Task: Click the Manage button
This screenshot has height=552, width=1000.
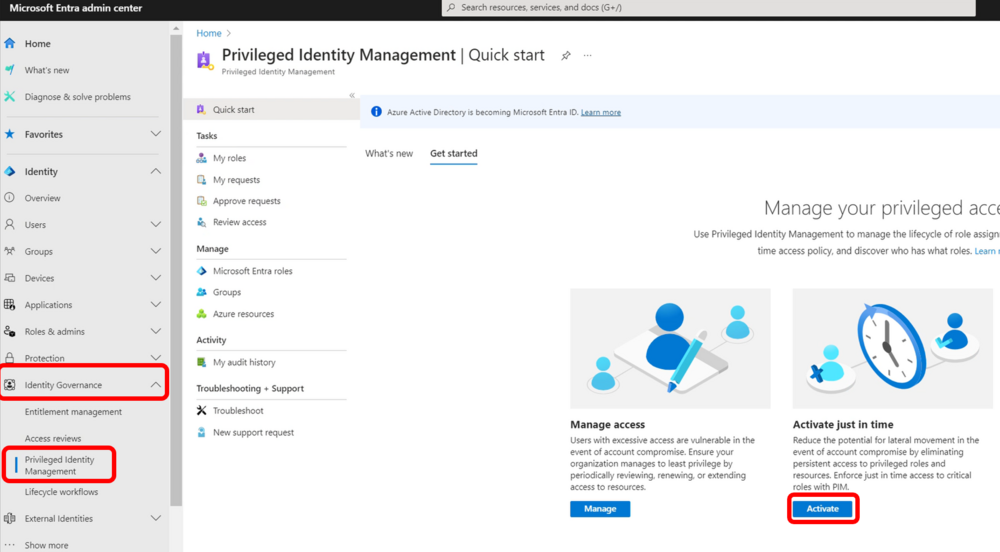Action: [x=600, y=509]
